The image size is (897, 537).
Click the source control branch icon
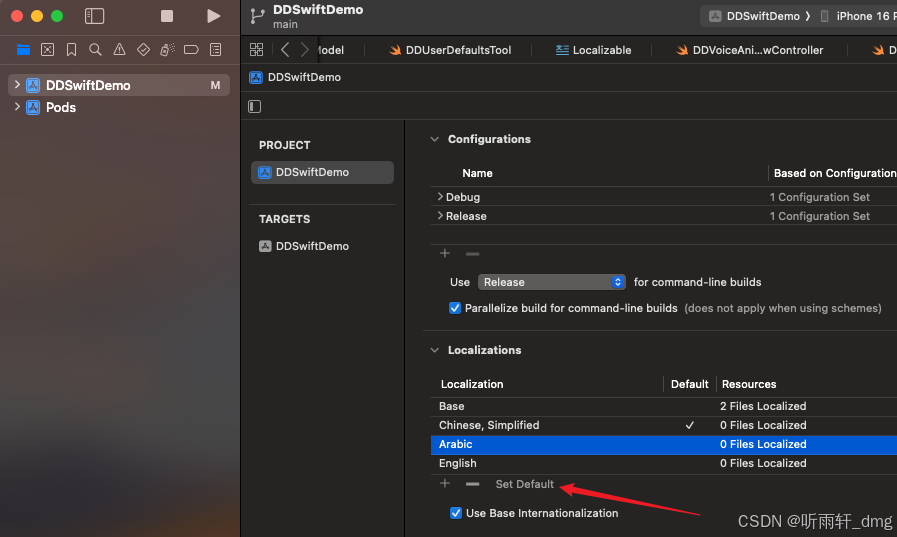click(257, 17)
